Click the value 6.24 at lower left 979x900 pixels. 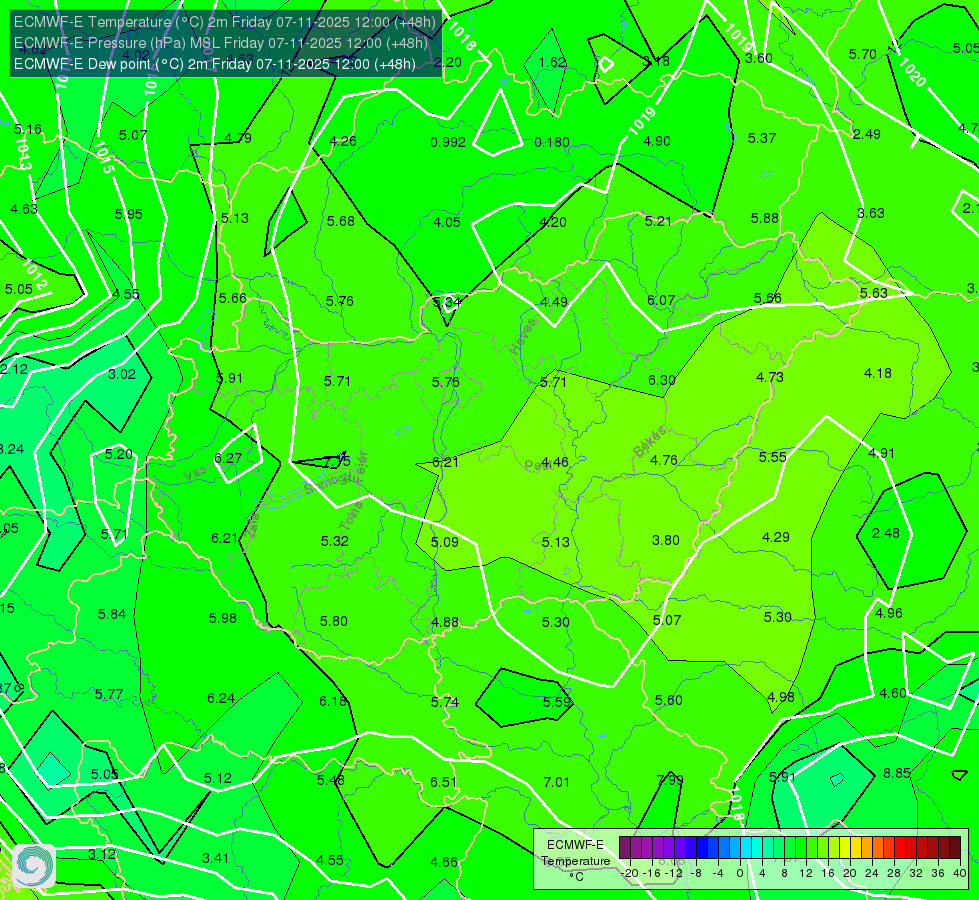221,698
